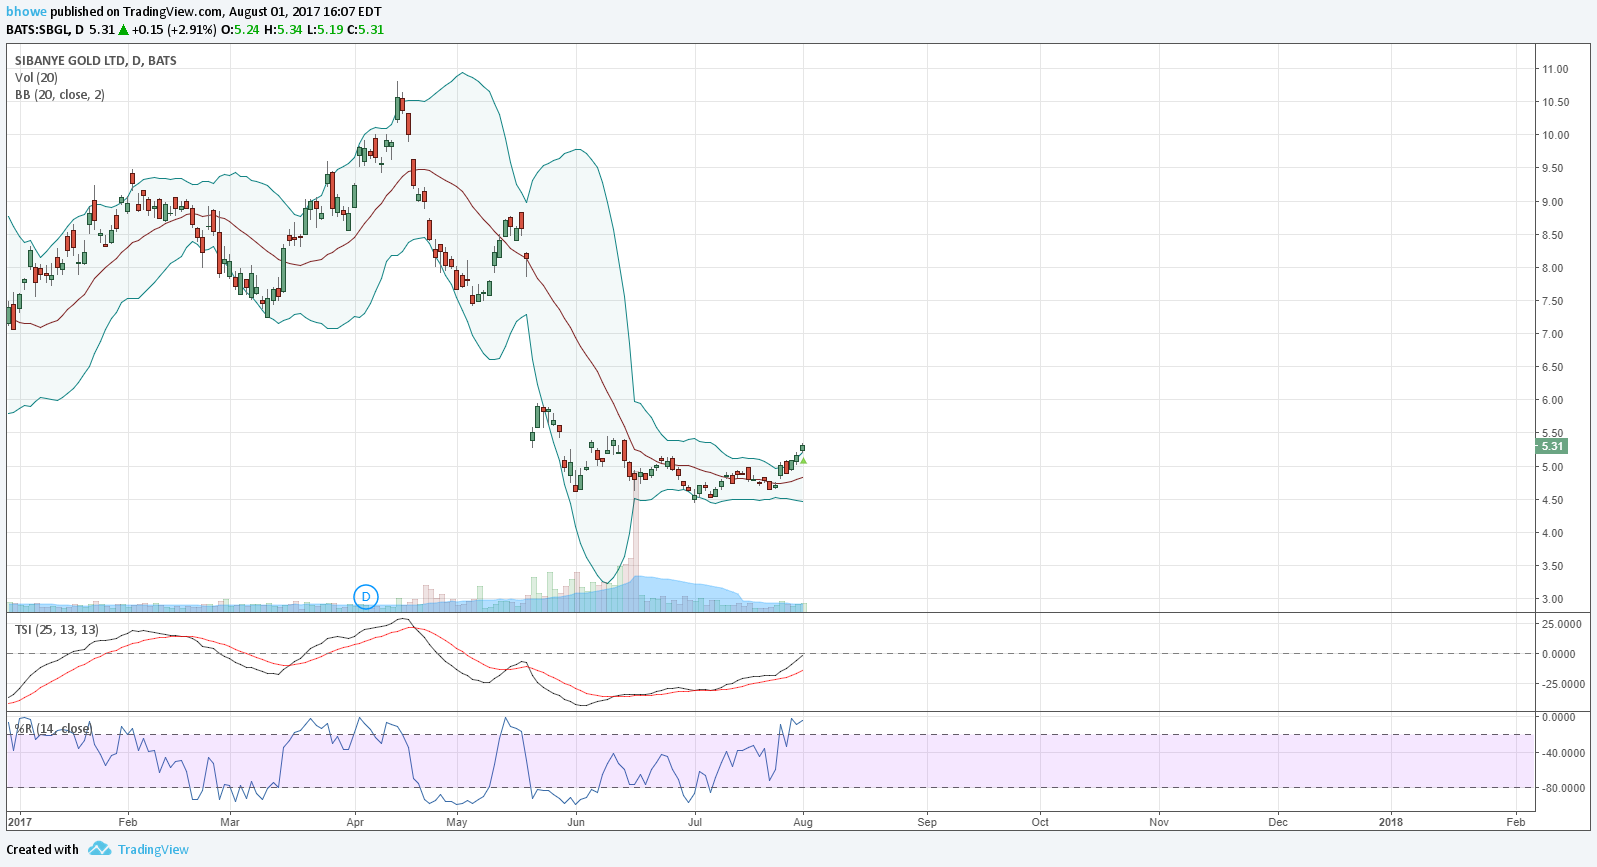Click the 25.0000 TSI scale label
This screenshot has width=1597, height=867.
coord(1562,624)
